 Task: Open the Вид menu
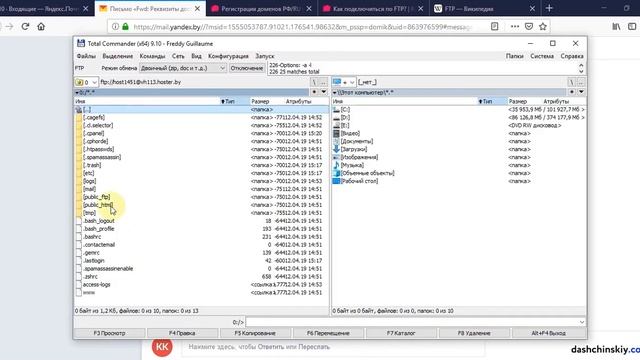(196, 56)
